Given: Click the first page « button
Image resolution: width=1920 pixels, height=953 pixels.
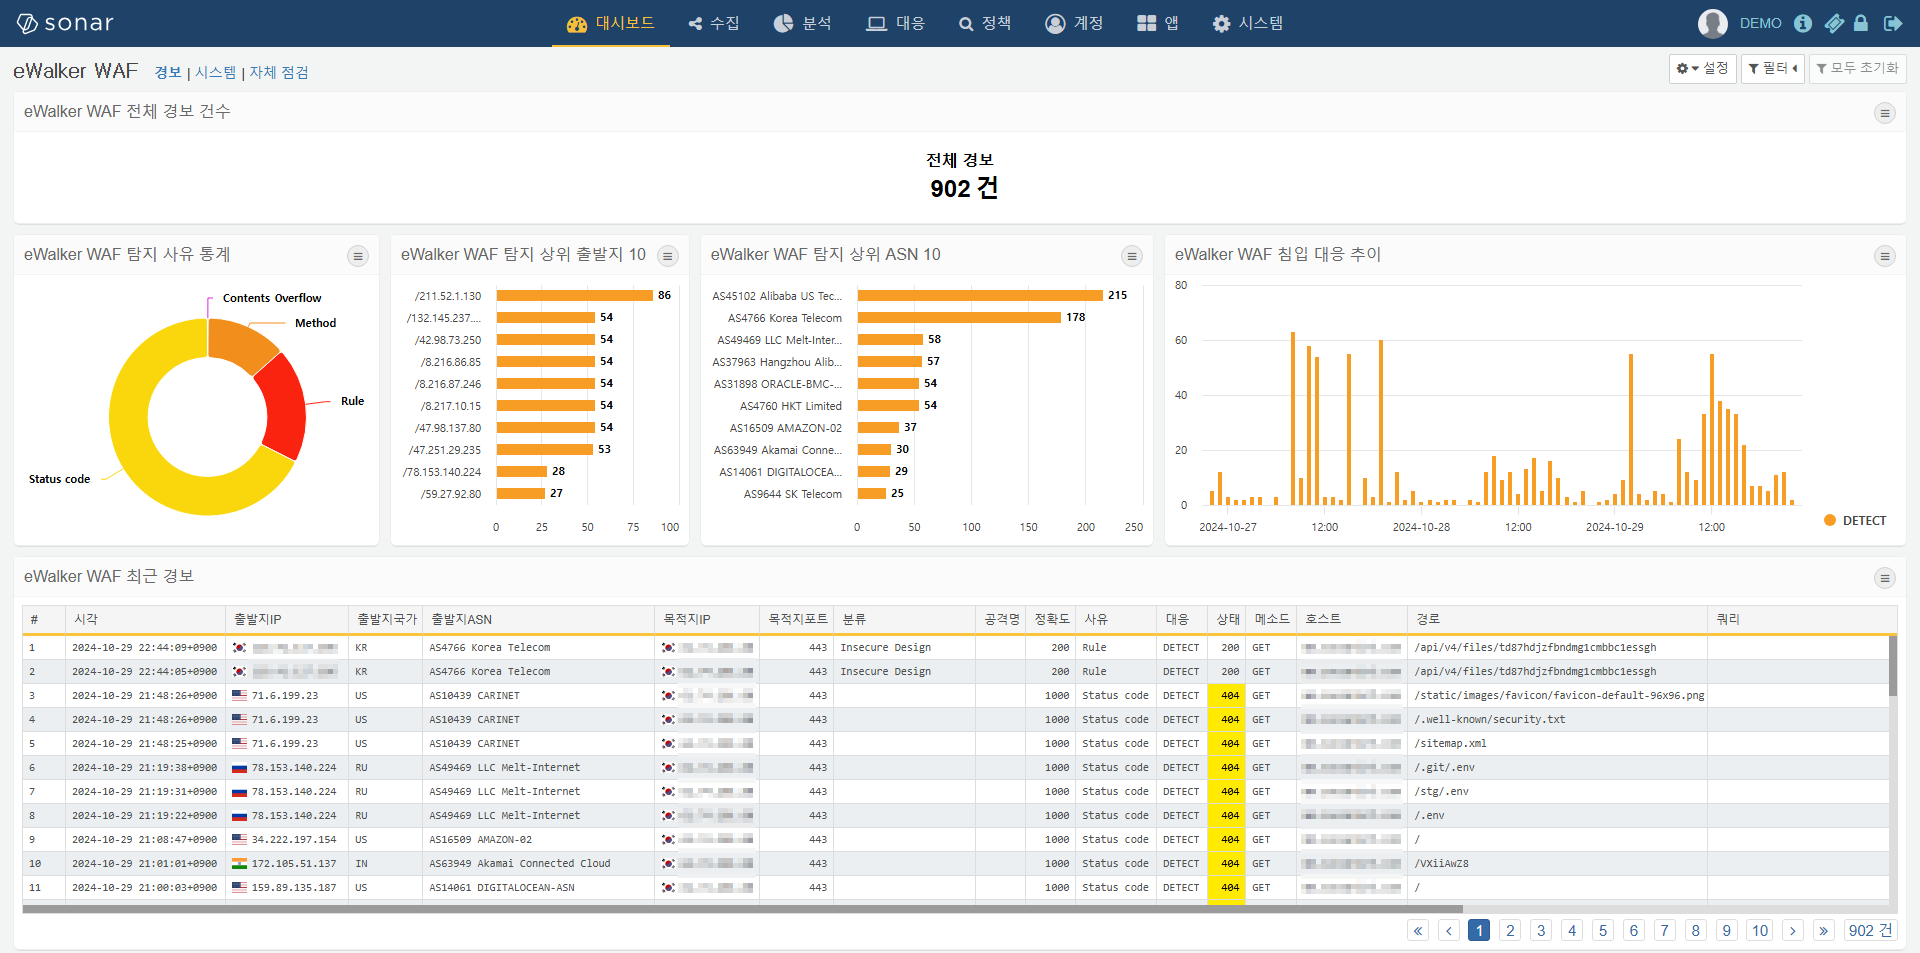Looking at the screenshot, I should [1418, 930].
